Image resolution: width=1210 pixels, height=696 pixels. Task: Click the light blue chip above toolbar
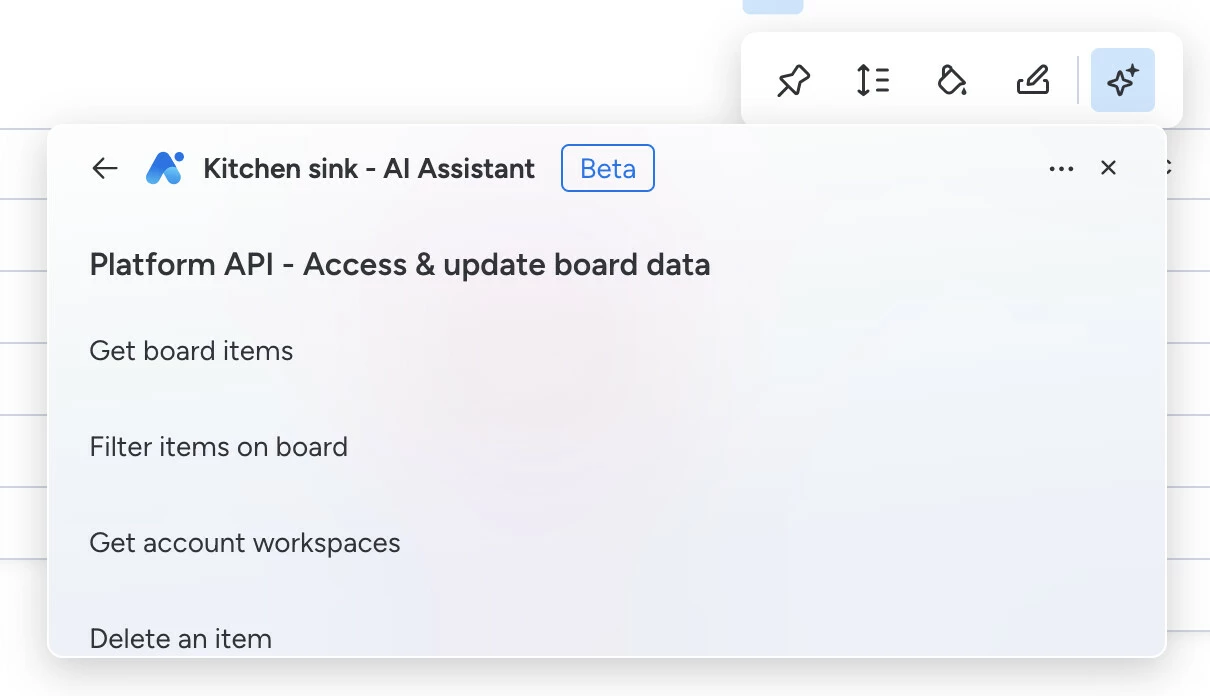click(773, 6)
